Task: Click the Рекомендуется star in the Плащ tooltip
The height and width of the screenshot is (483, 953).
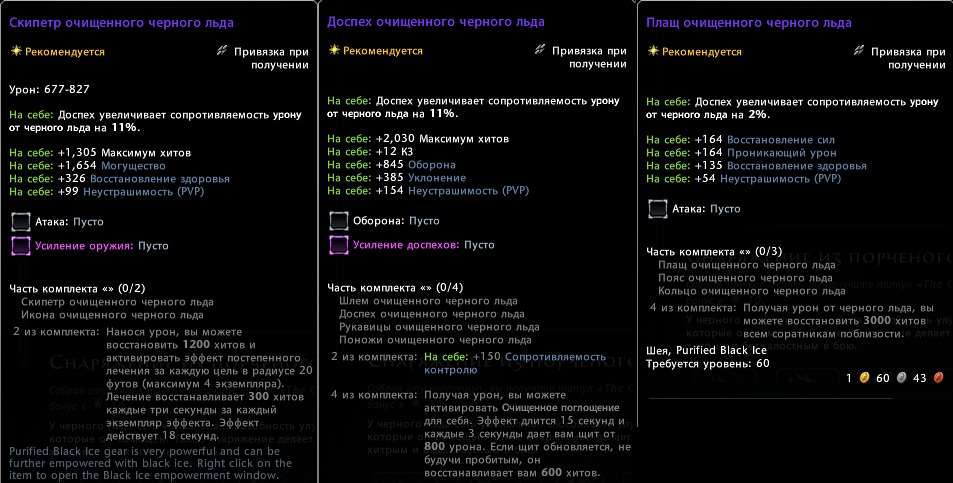Action: pyautogui.click(x=652, y=51)
